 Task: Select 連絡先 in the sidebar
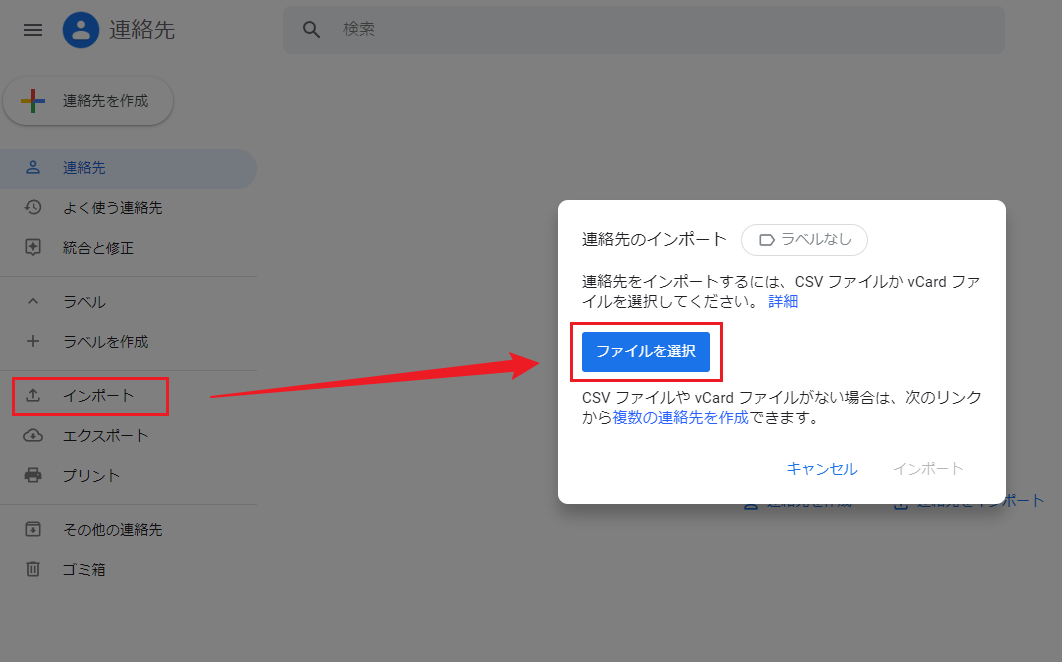84,168
